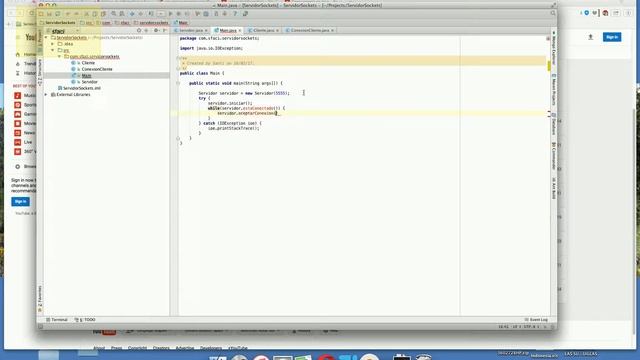Image resolution: width=640 pixels, height=360 pixels.
Task: Click the green Run toolbar icon
Action: [x=170, y=14]
